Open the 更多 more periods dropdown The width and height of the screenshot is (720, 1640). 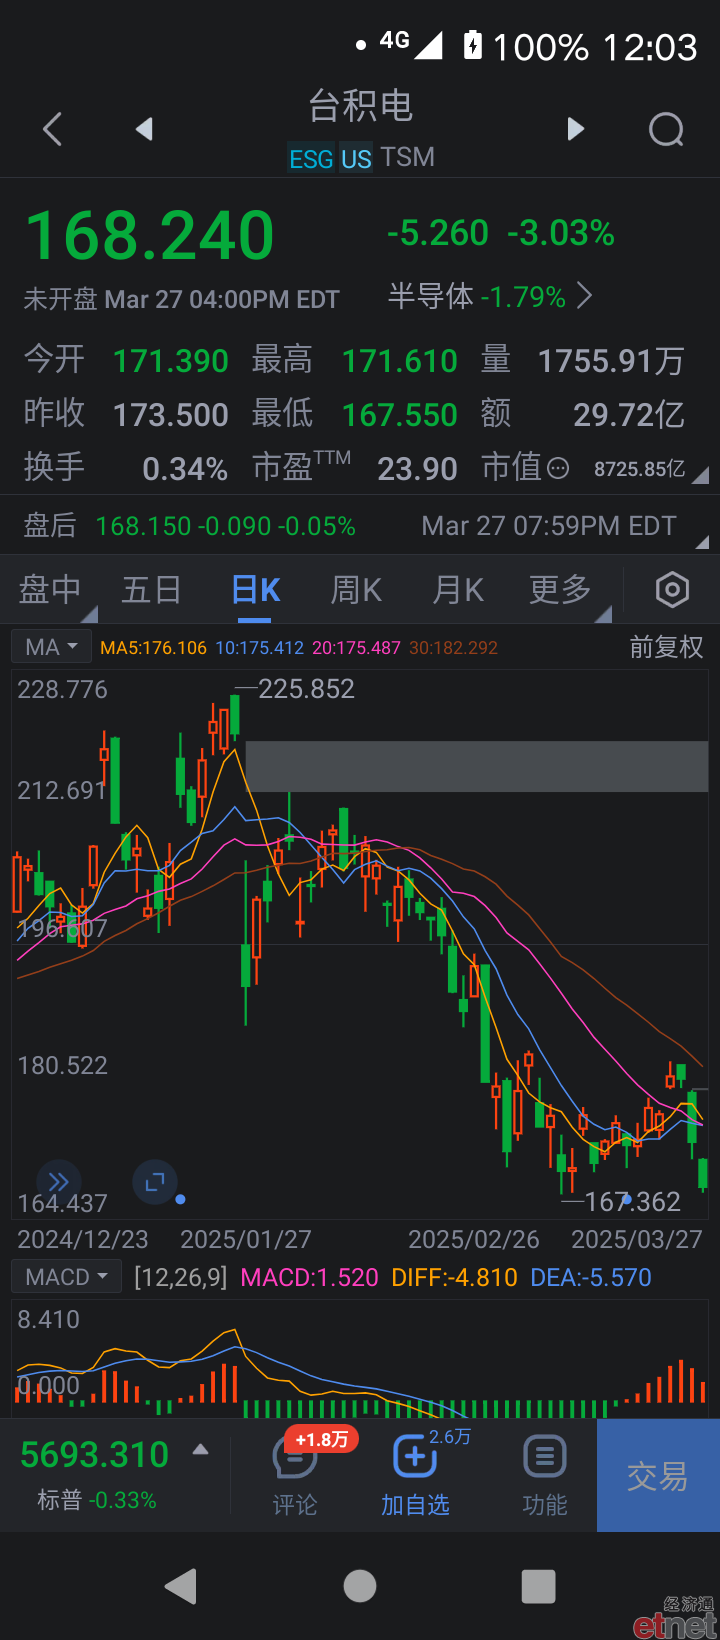click(x=561, y=590)
